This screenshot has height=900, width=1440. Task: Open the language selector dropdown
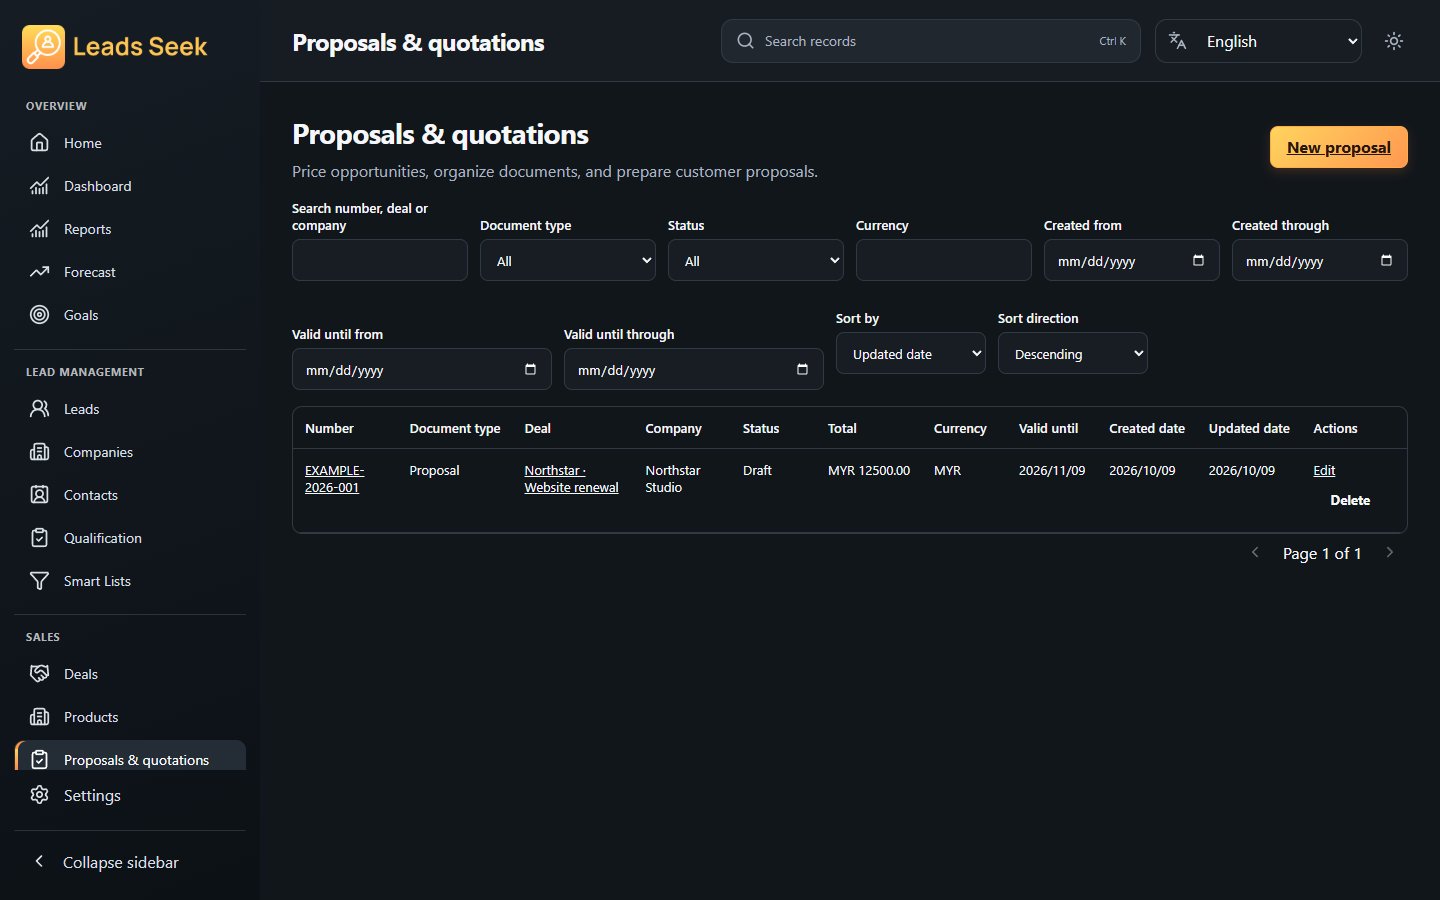pos(1258,41)
